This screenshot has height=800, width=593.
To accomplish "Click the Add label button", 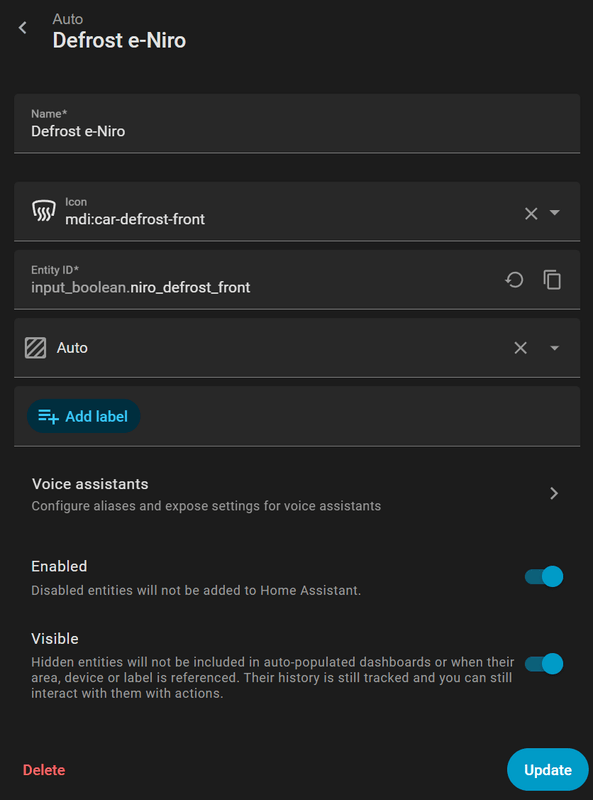I will pos(83,417).
